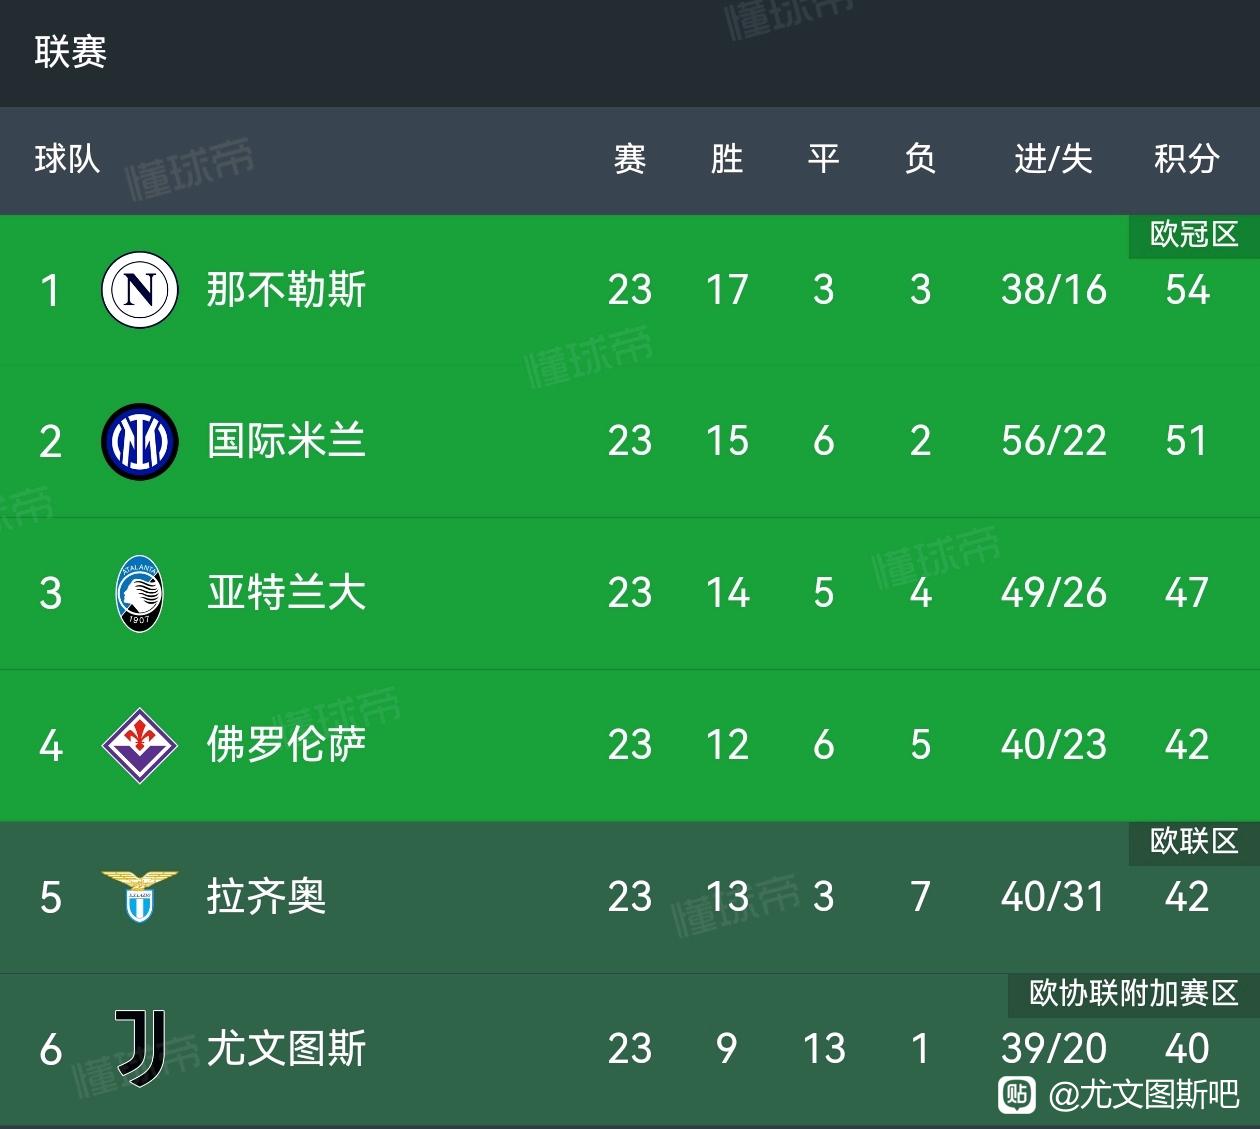Open 亚特兰大 team name link
This screenshot has height=1129, width=1260.
(x=286, y=593)
